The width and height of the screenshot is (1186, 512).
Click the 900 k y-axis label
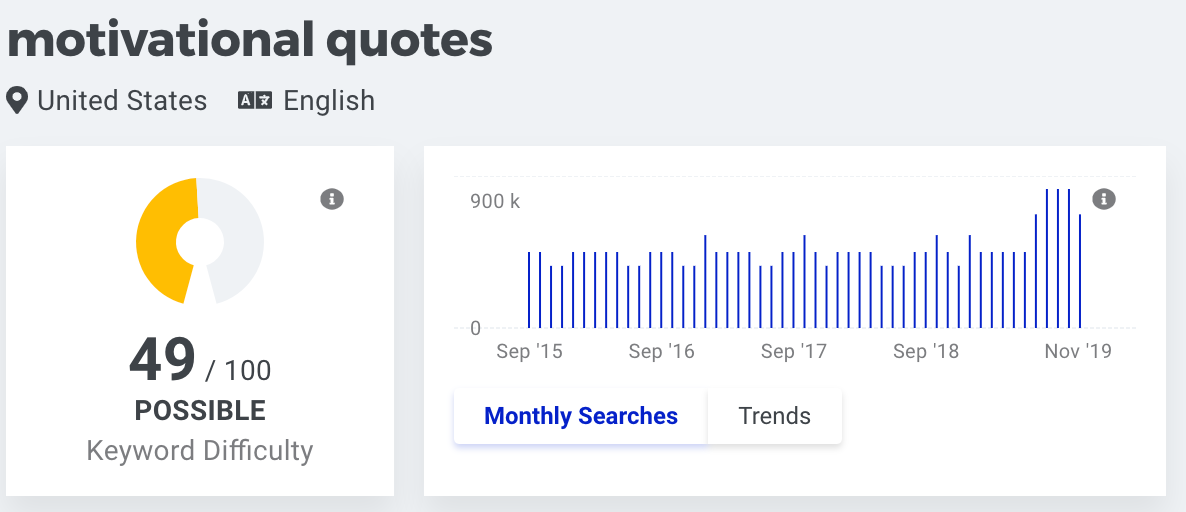coord(495,202)
